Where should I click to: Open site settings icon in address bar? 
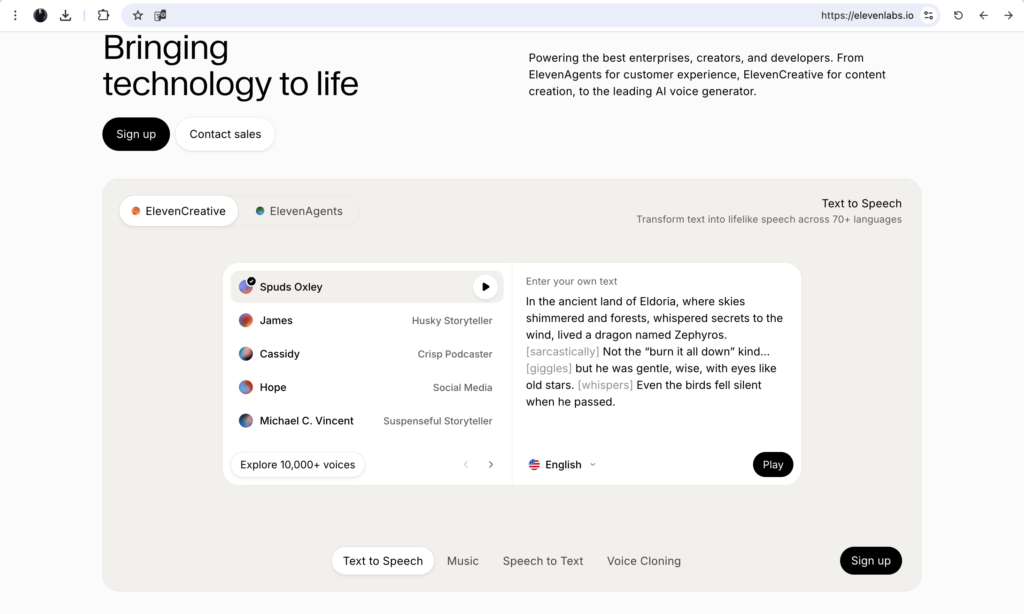pos(929,15)
